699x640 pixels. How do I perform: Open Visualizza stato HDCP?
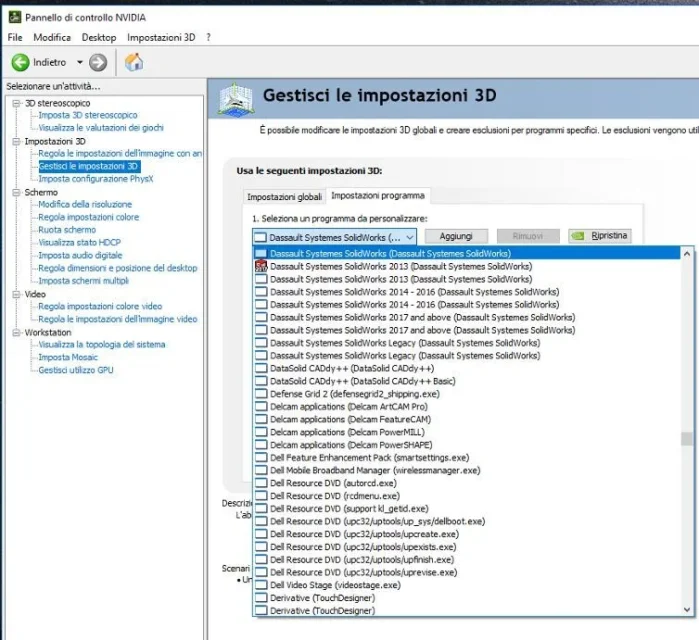tap(79, 242)
